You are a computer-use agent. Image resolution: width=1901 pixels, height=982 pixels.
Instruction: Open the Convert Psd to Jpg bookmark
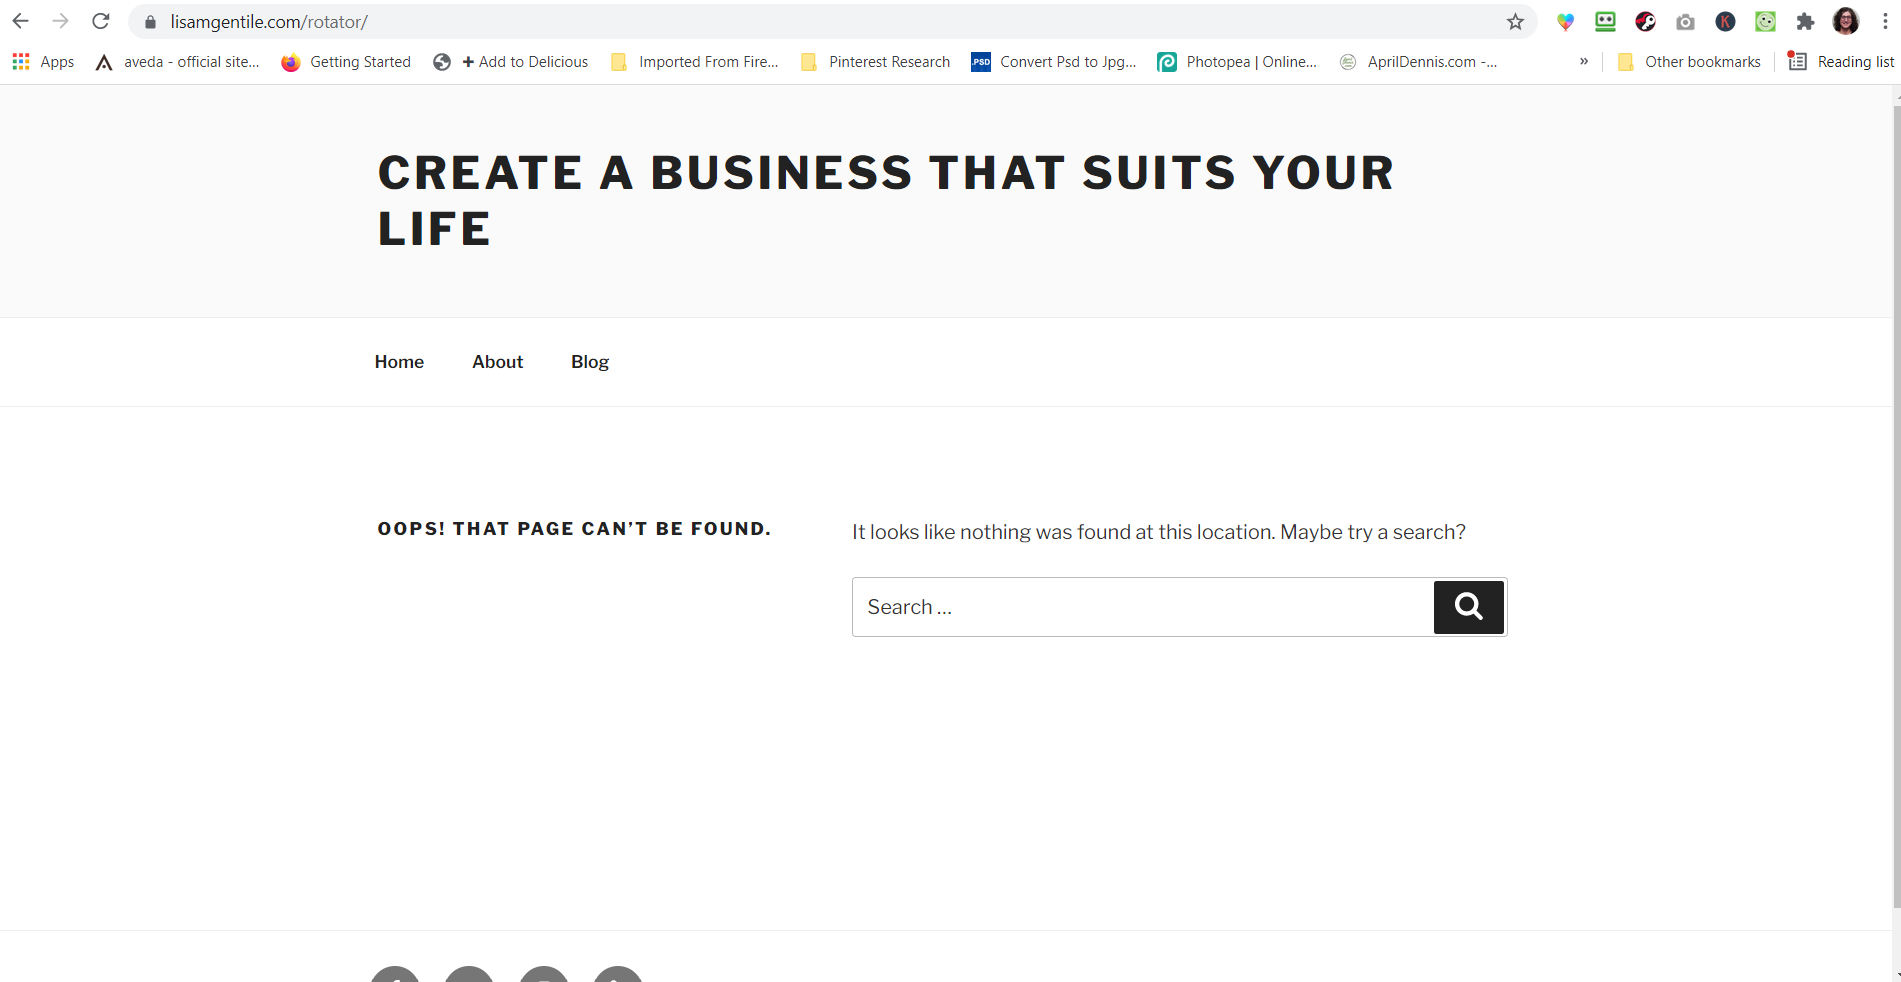coord(1054,62)
